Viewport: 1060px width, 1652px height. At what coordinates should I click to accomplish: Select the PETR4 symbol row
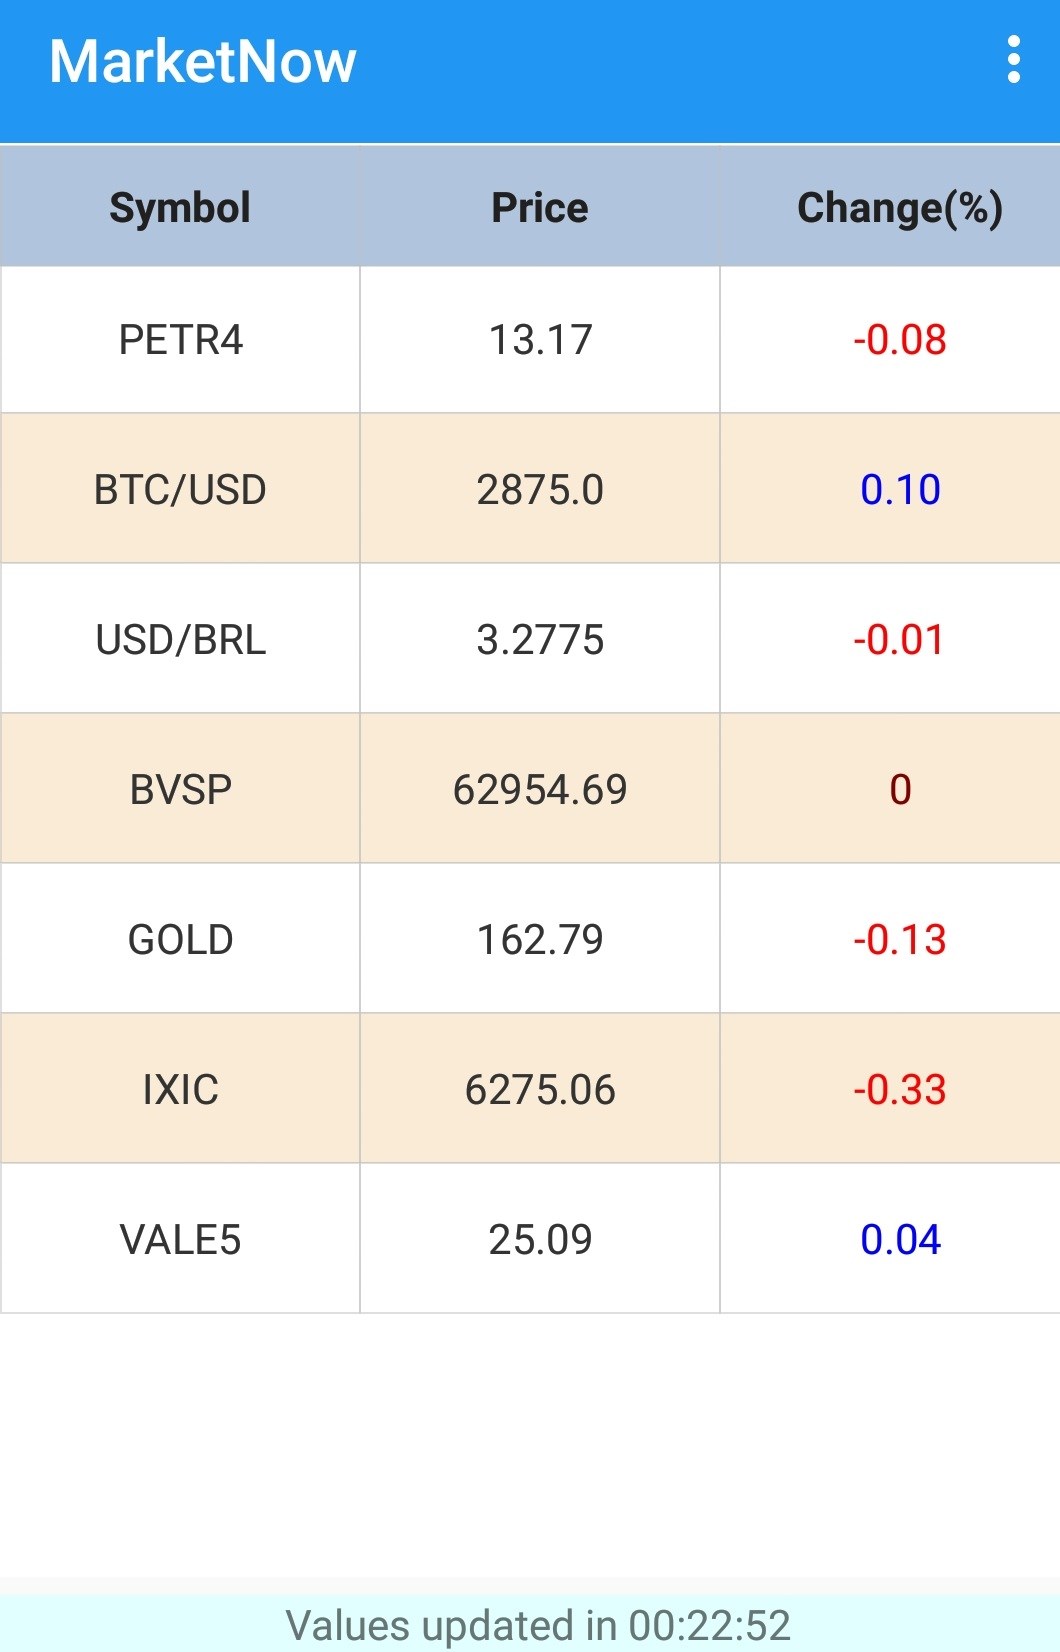click(x=181, y=340)
